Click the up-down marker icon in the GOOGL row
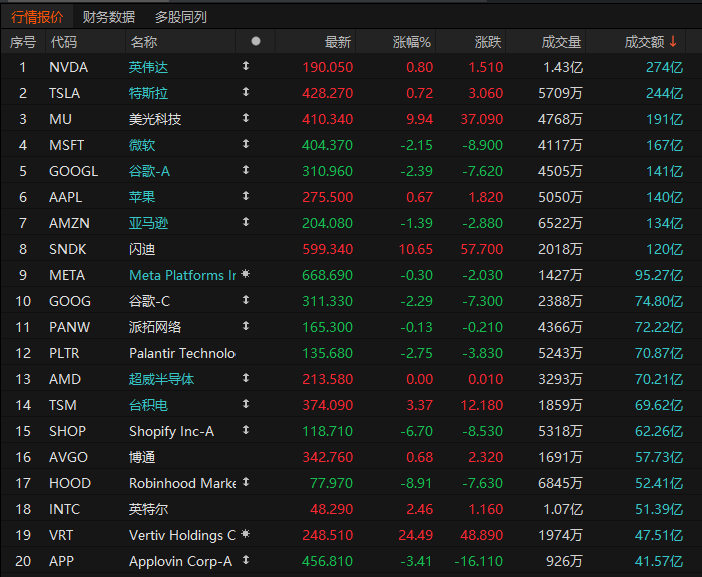This screenshot has height=577, width=702. tap(246, 170)
